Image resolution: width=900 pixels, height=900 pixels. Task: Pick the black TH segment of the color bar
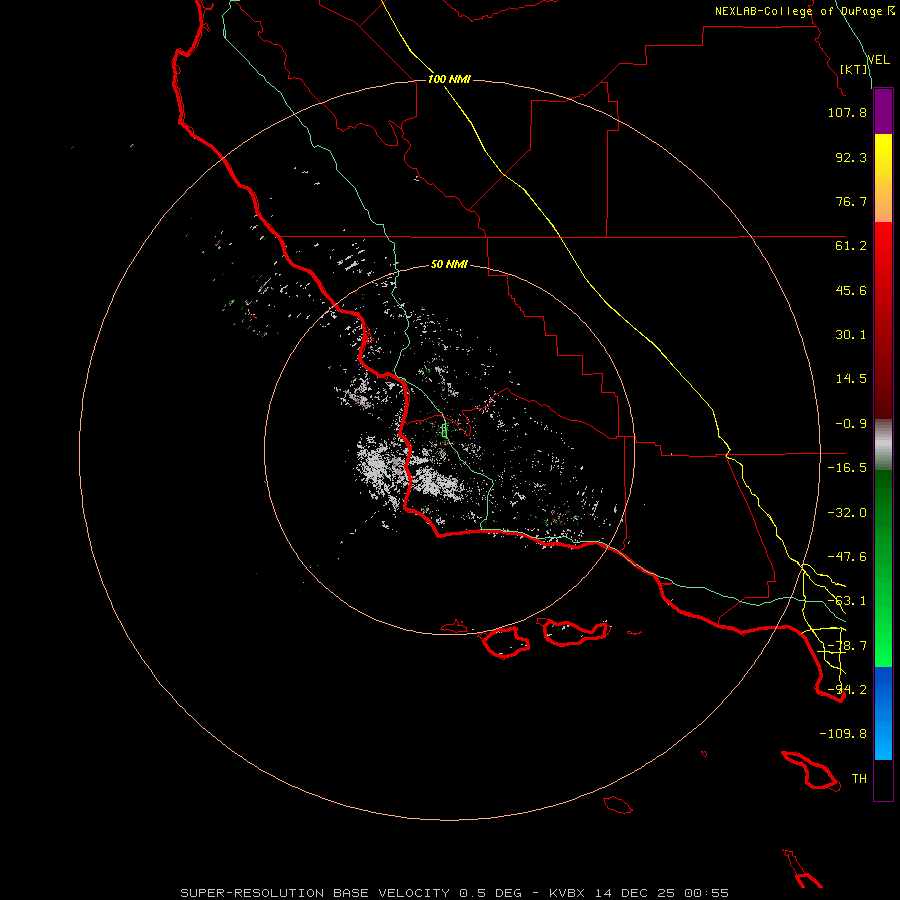(883, 780)
